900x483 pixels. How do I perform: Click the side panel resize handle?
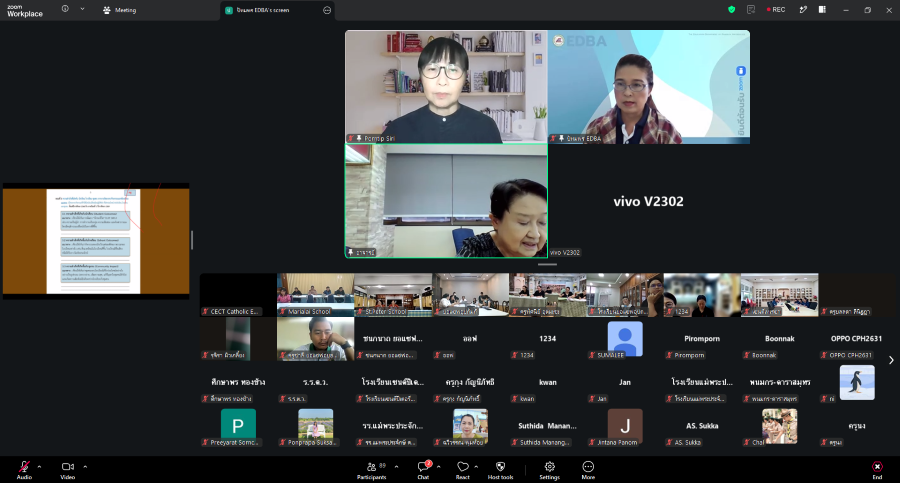192,240
